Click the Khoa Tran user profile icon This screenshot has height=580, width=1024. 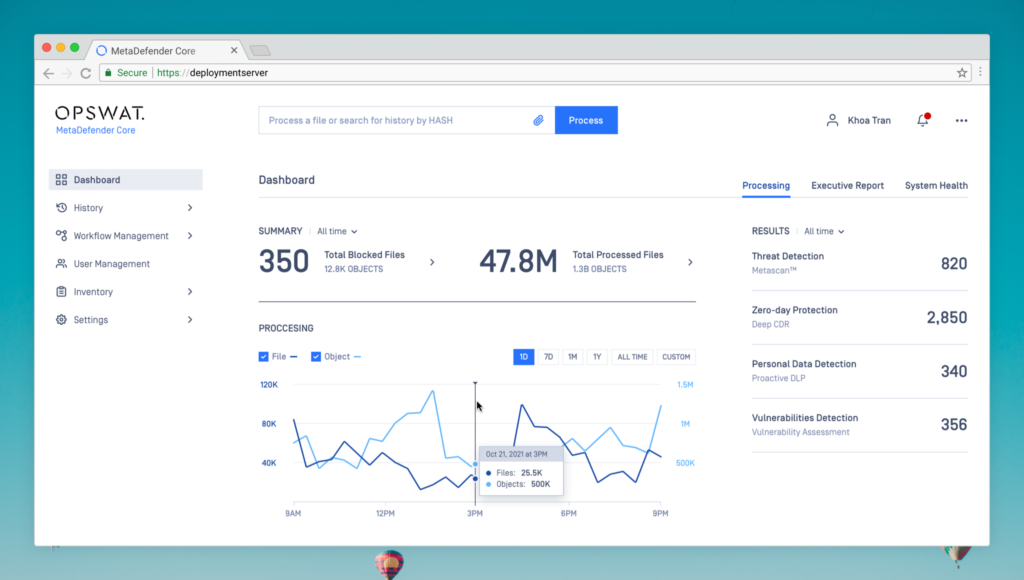tap(832, 120)
